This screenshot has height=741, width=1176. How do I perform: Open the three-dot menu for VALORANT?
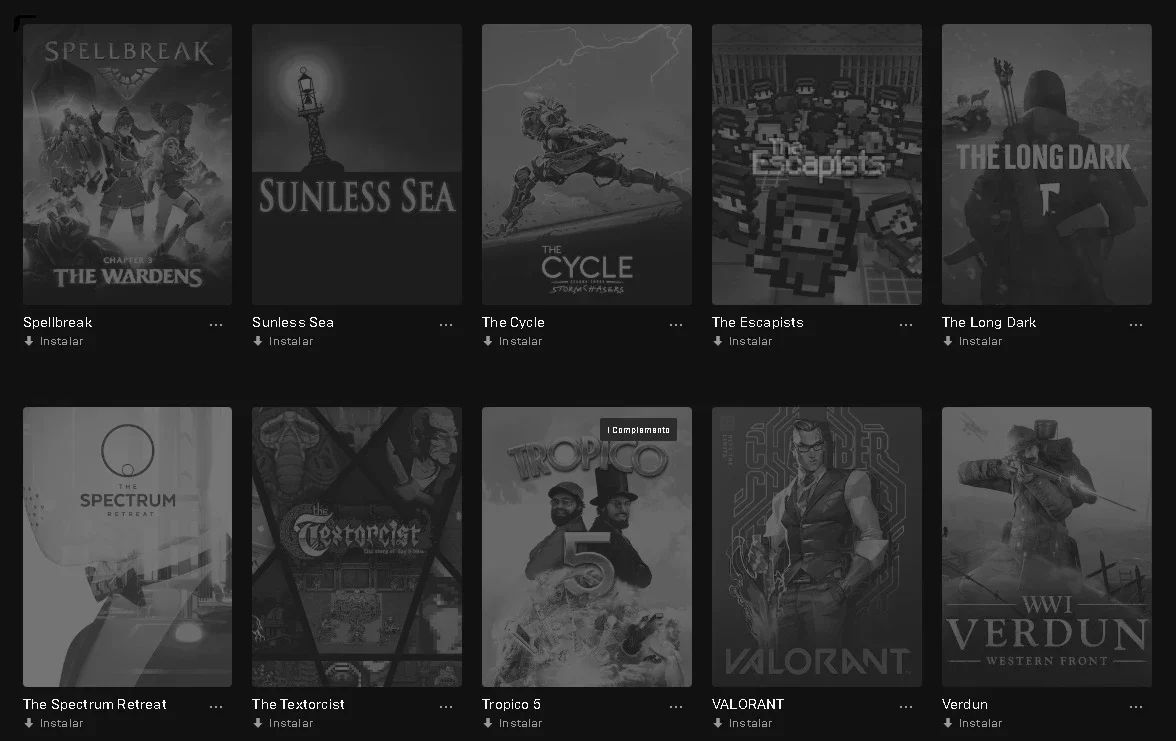906,706
